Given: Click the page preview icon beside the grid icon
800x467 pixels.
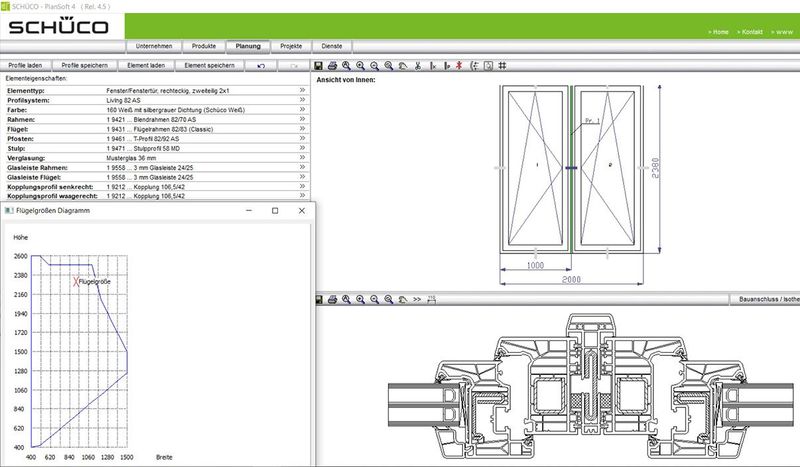Looking at the screenshot, I should [488, 65].
